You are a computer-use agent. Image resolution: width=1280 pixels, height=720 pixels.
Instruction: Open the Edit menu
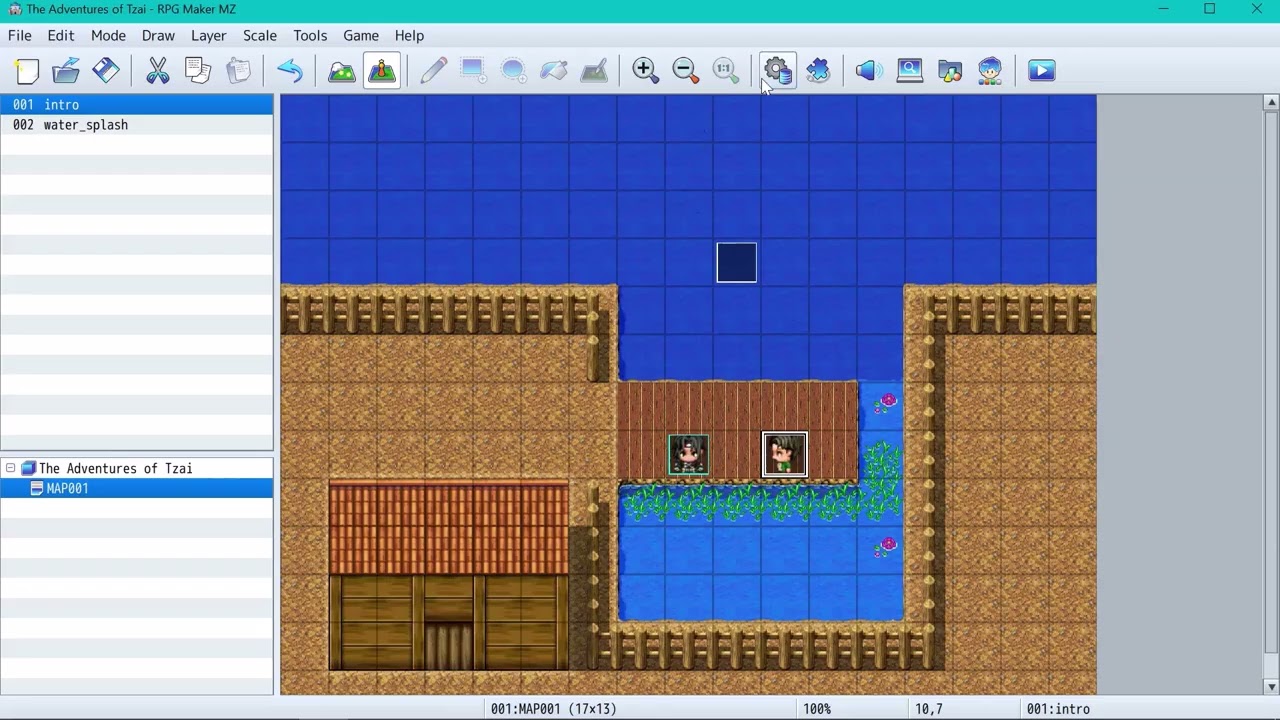(x=61, y=36)
